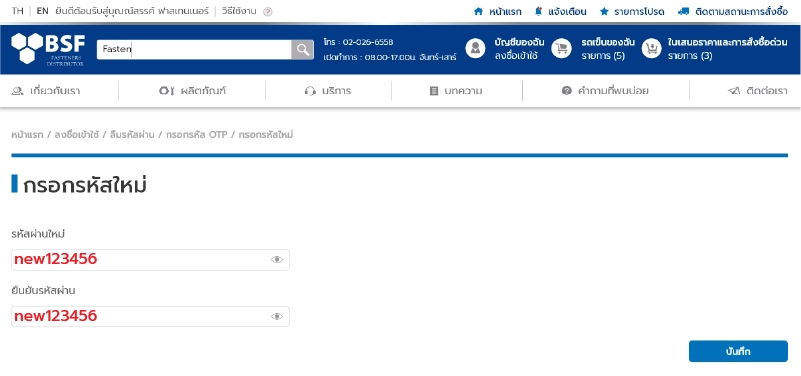Click the search magnifier button
Image resolution: width=801 pixels, height=376 pixels.
302,50
